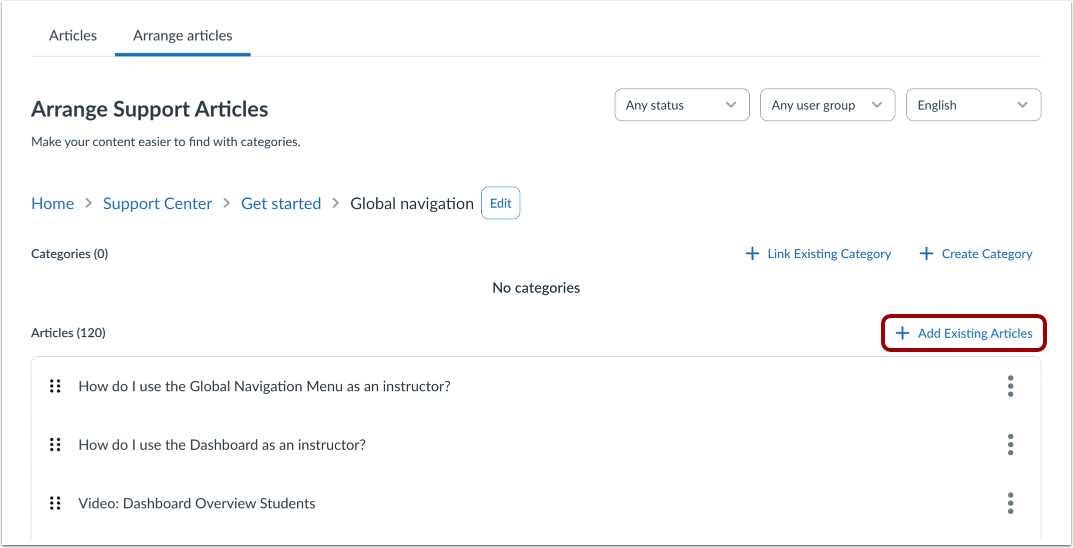Image resolution: width=1073 pixels, height=548 pixels.
Task: Click drag handle for Video: Dashboard Overview Students
Action: [x=55, y=504]
